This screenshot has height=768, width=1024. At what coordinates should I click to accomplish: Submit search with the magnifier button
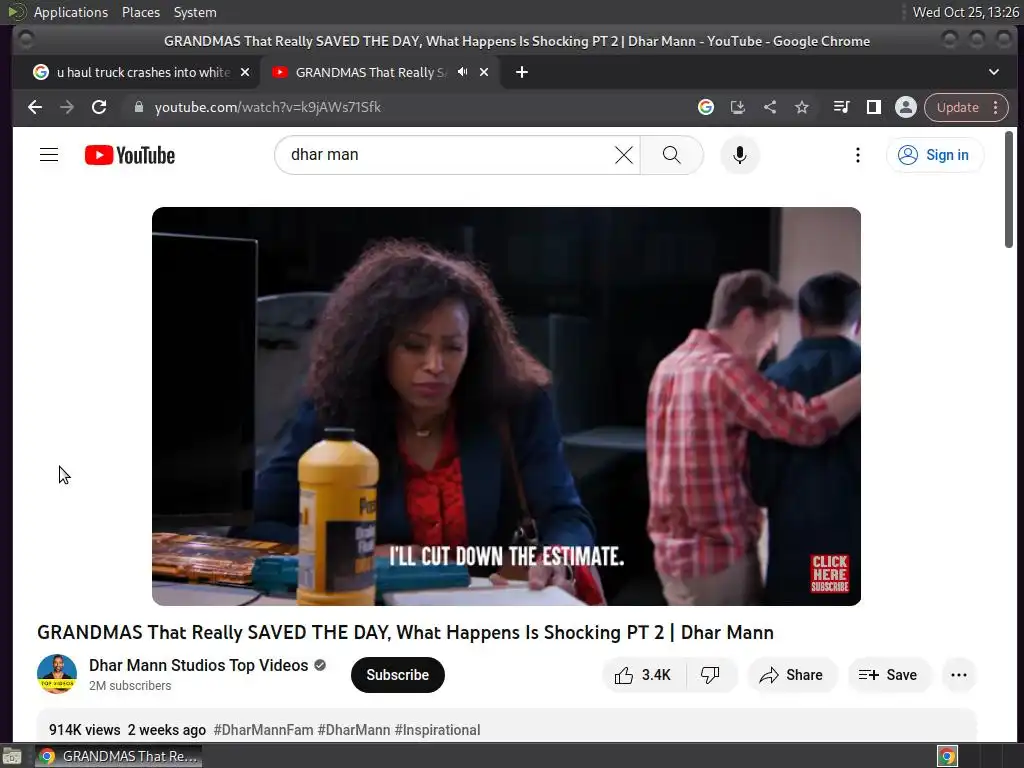coord(671,155)
